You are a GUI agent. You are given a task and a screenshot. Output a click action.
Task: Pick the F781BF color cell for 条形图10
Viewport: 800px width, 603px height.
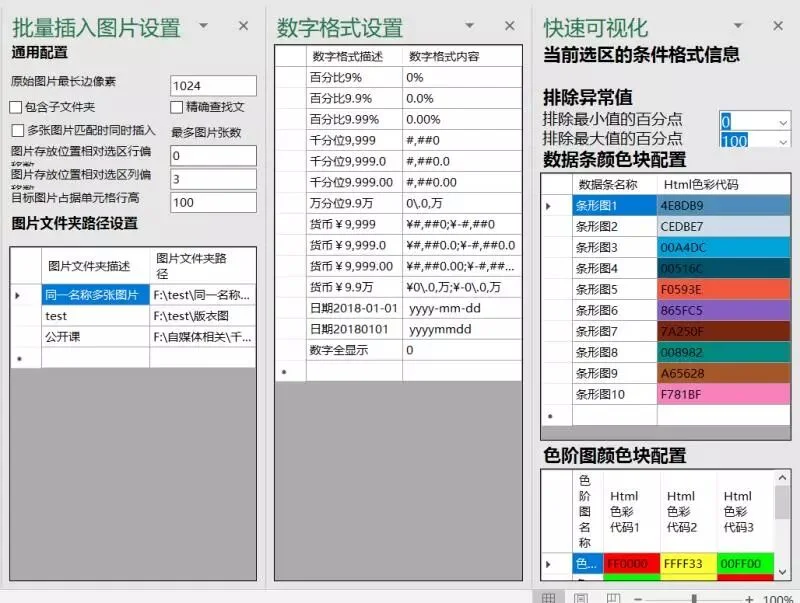click(724, 394)
